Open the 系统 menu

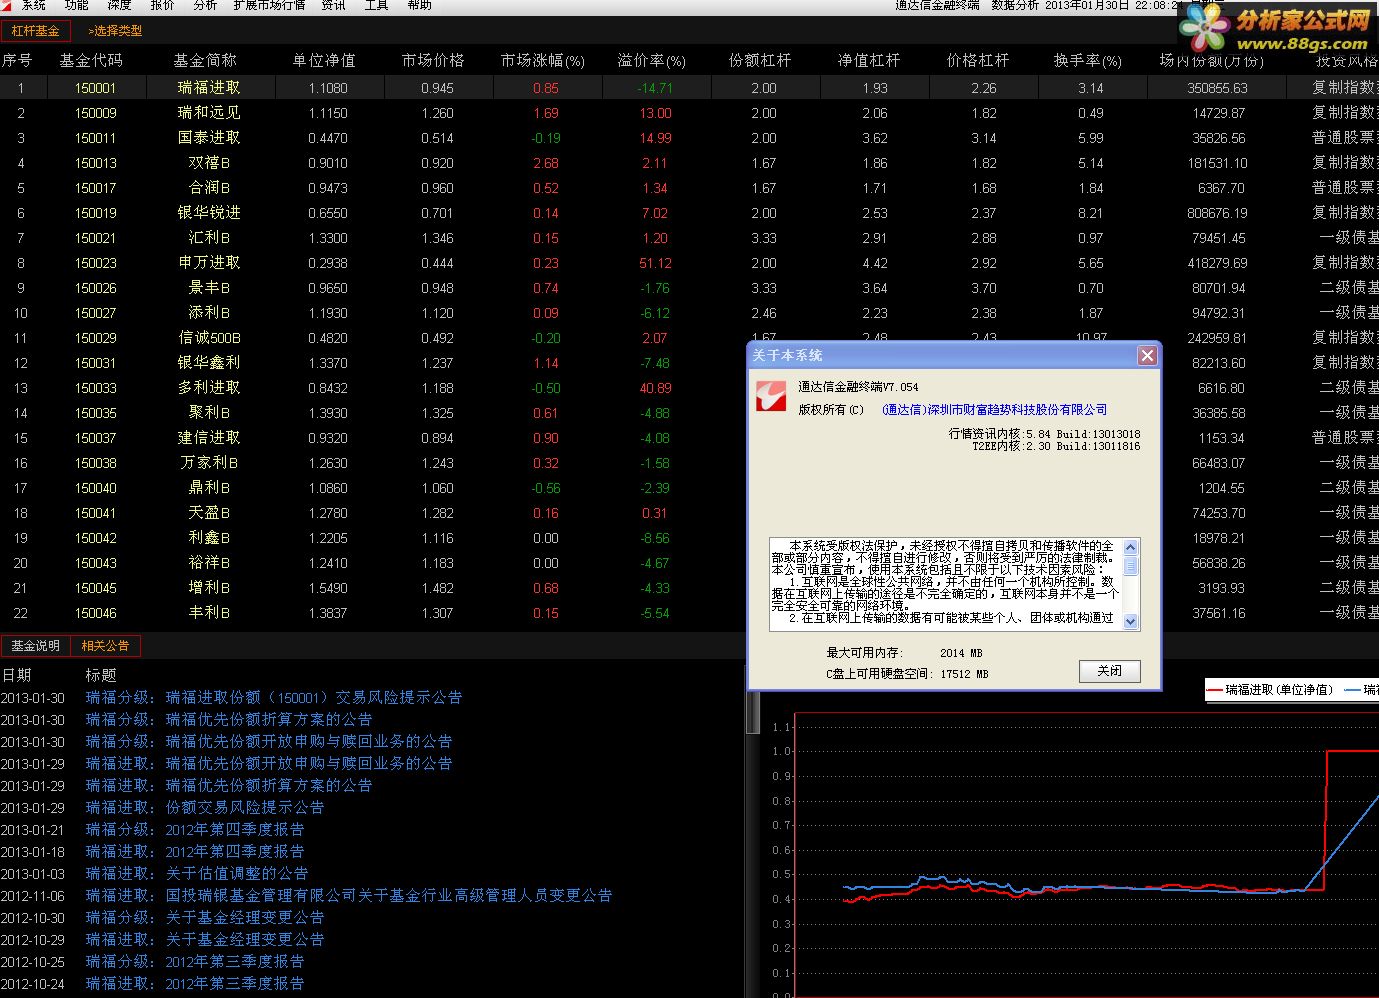(34, 5)
